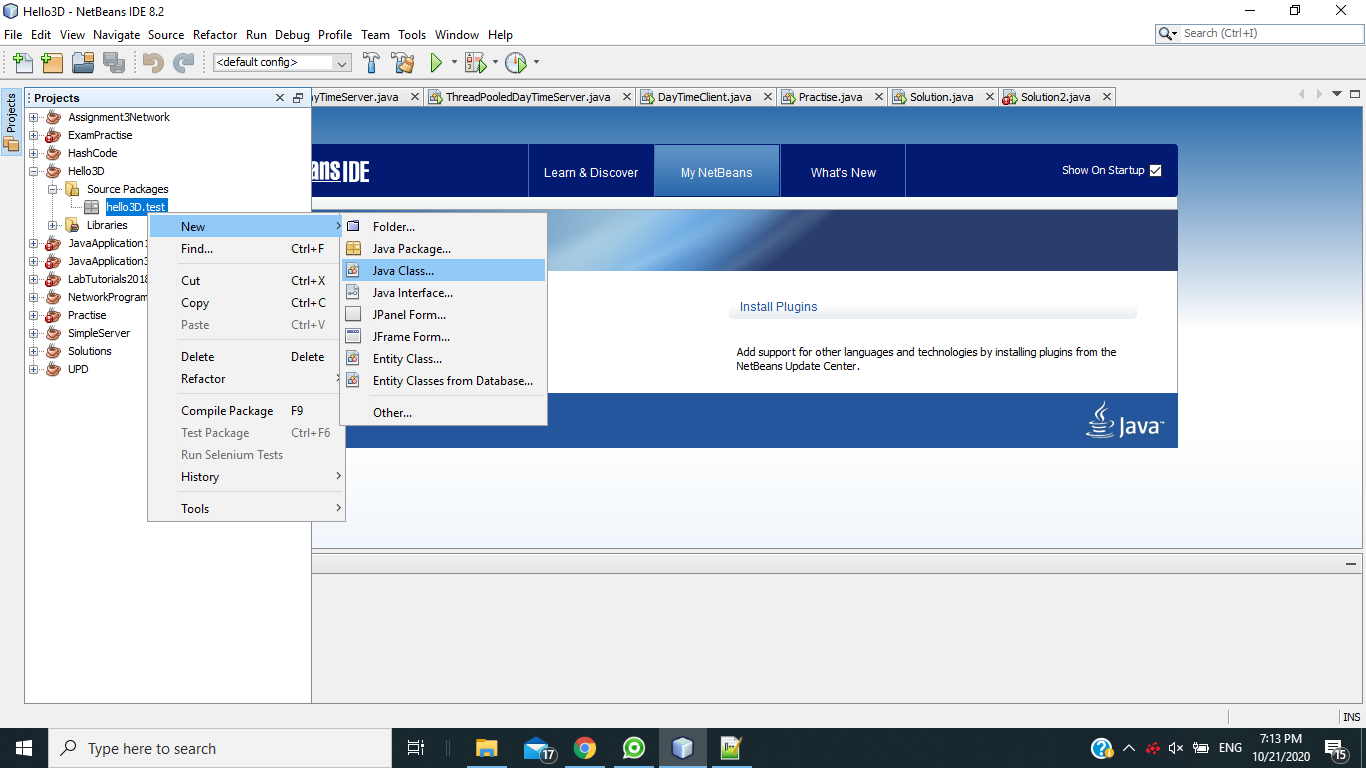
Task: Click the New Project toolbar icon
Action: click(x=52, y=63)
